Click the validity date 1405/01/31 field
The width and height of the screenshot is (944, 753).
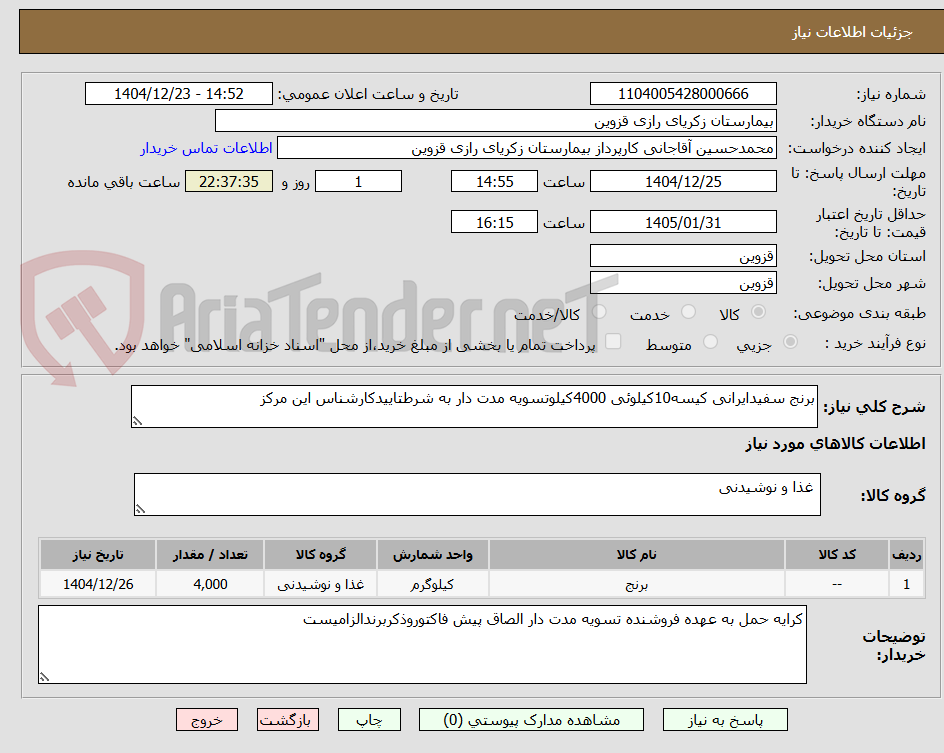[x=683, y=222]
